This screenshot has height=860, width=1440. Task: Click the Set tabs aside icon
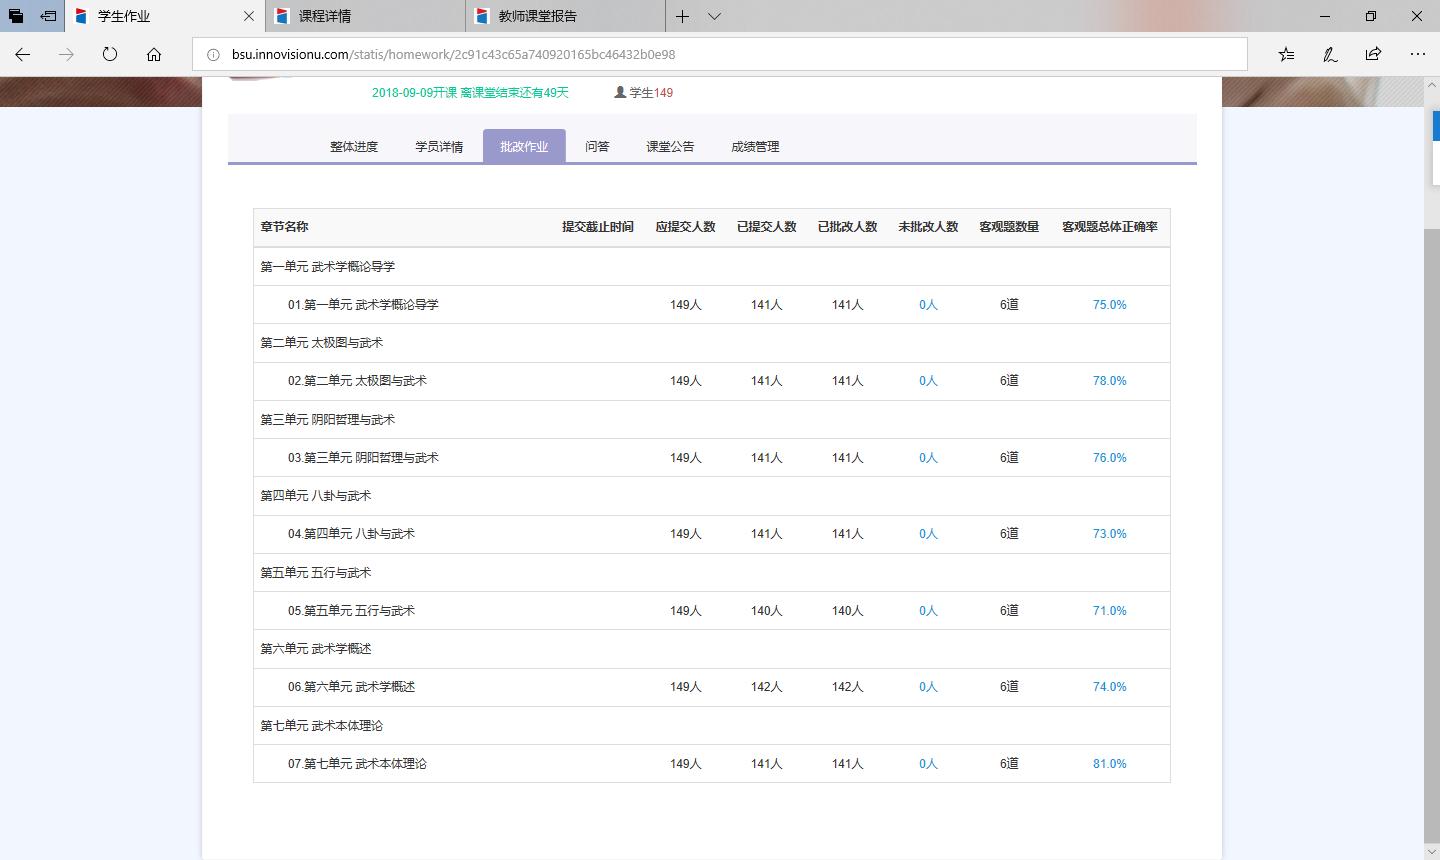coord(49,16)
